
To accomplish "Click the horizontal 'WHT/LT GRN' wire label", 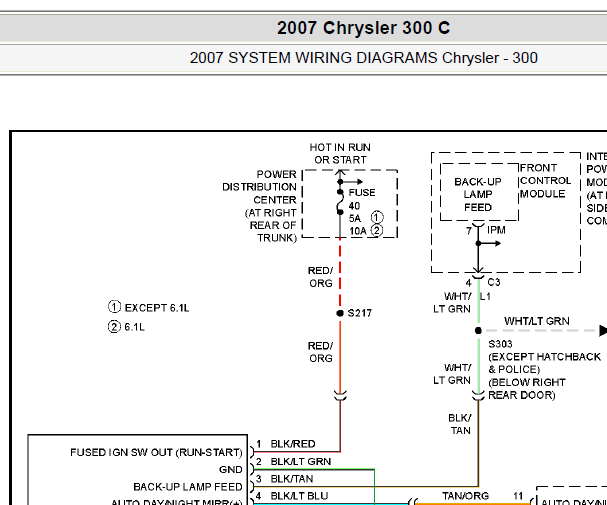I will coord(537,321).
